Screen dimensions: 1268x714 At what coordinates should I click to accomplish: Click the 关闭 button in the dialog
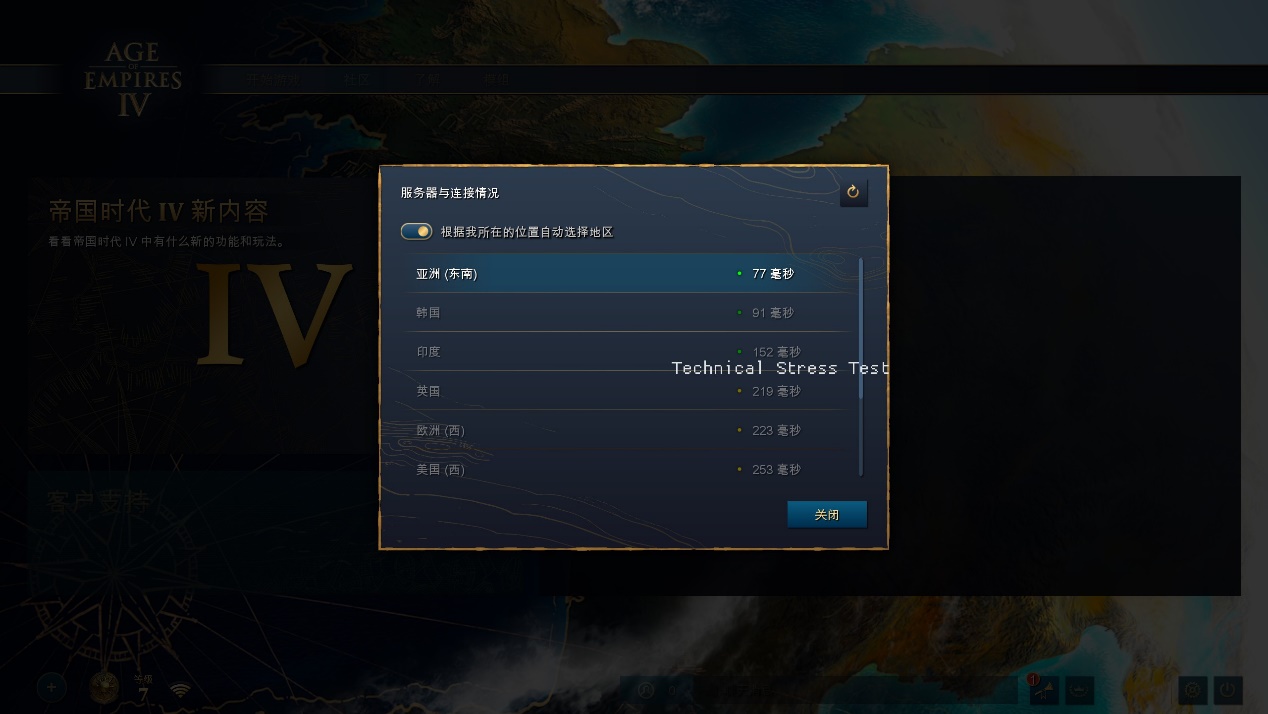pos(827,514)
